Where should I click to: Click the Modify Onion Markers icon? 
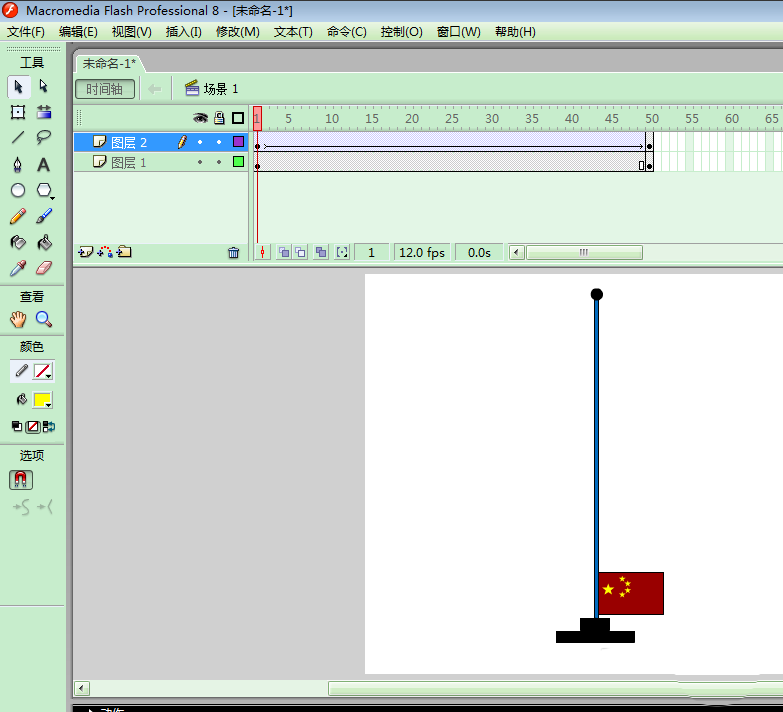point(342,253)
